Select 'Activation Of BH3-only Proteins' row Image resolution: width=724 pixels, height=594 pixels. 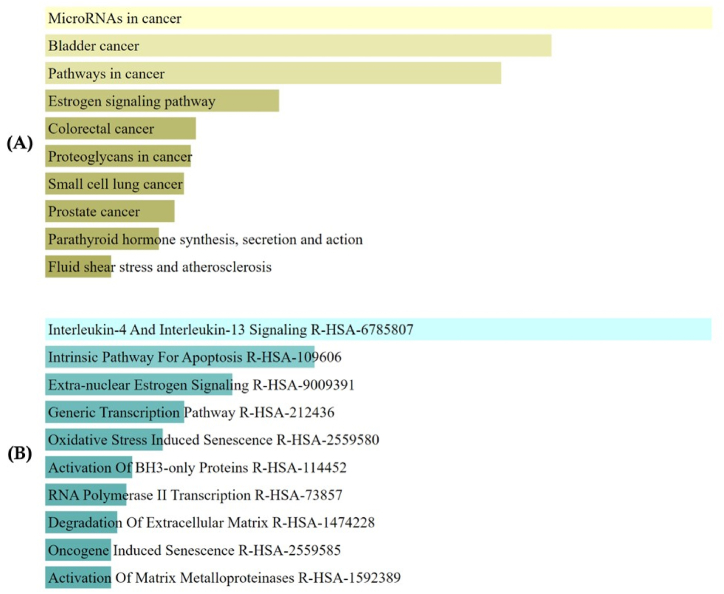[x=197, y=467]
